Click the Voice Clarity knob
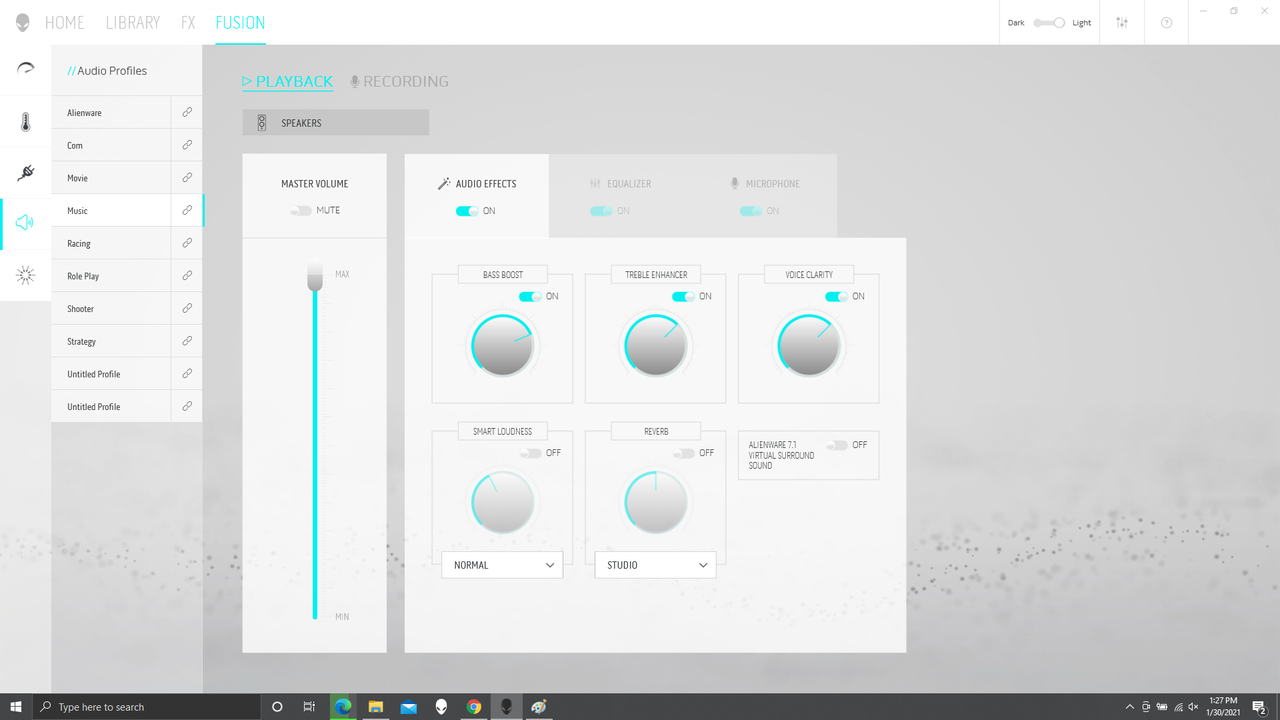 click(x=808, y=346)
